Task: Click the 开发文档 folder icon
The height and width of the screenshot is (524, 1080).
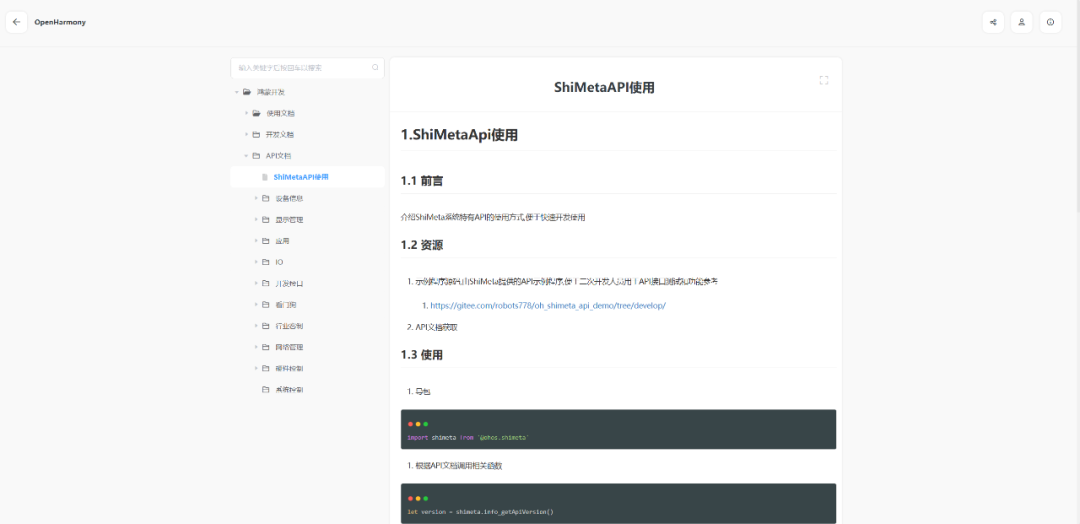Action: [256, 134]
